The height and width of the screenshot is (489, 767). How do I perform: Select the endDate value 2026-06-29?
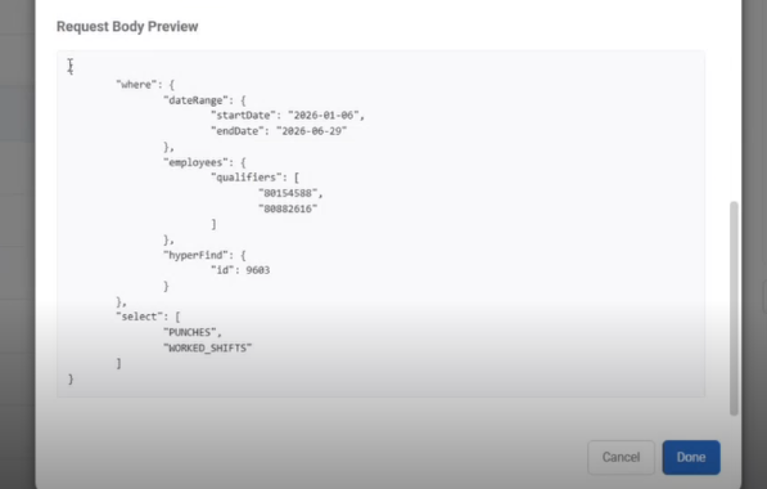click(312, 131)
